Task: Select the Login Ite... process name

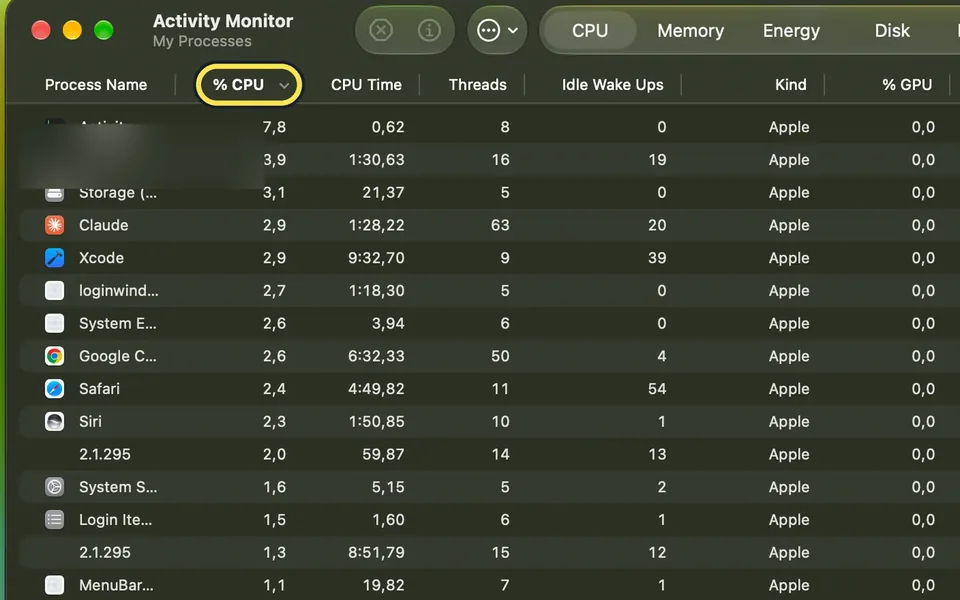Action: pyautogui.click(x=116, y=520)
